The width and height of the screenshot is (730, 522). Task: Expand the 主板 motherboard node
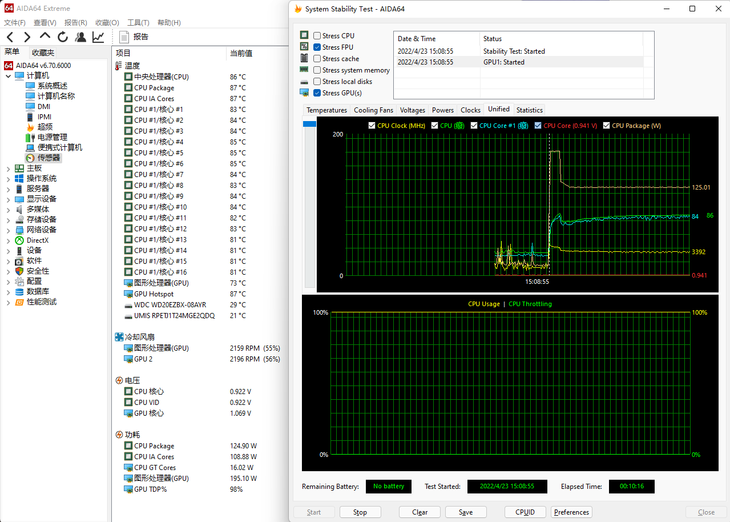point(8,169)
